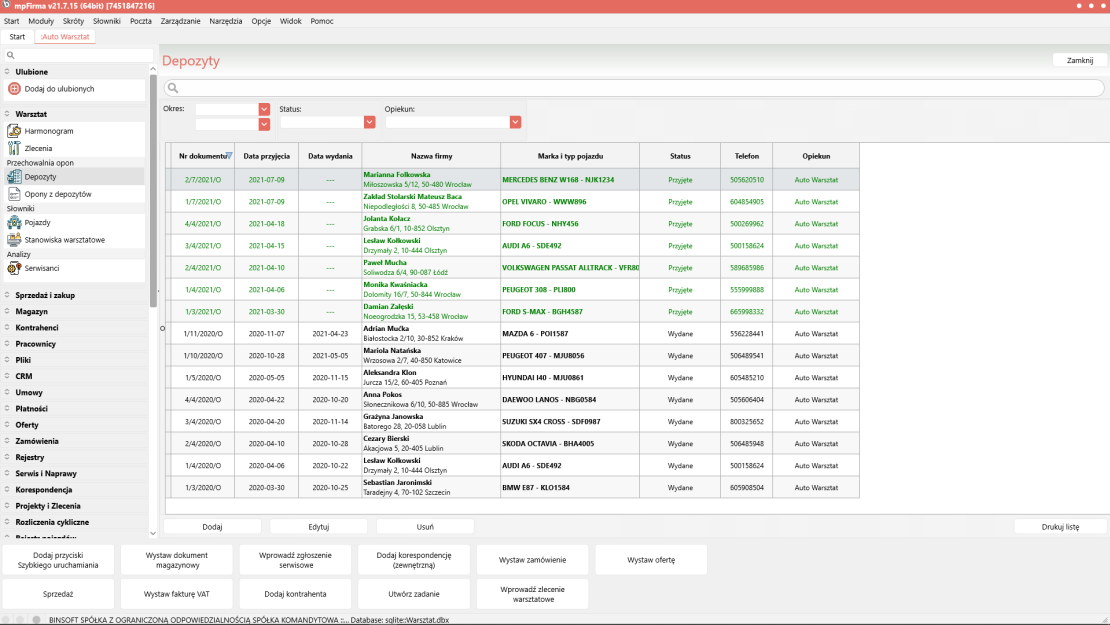Switch to the Start tab
Image resolution: width=1110 pixels, height=625 pixels.
tap(17, 37)
